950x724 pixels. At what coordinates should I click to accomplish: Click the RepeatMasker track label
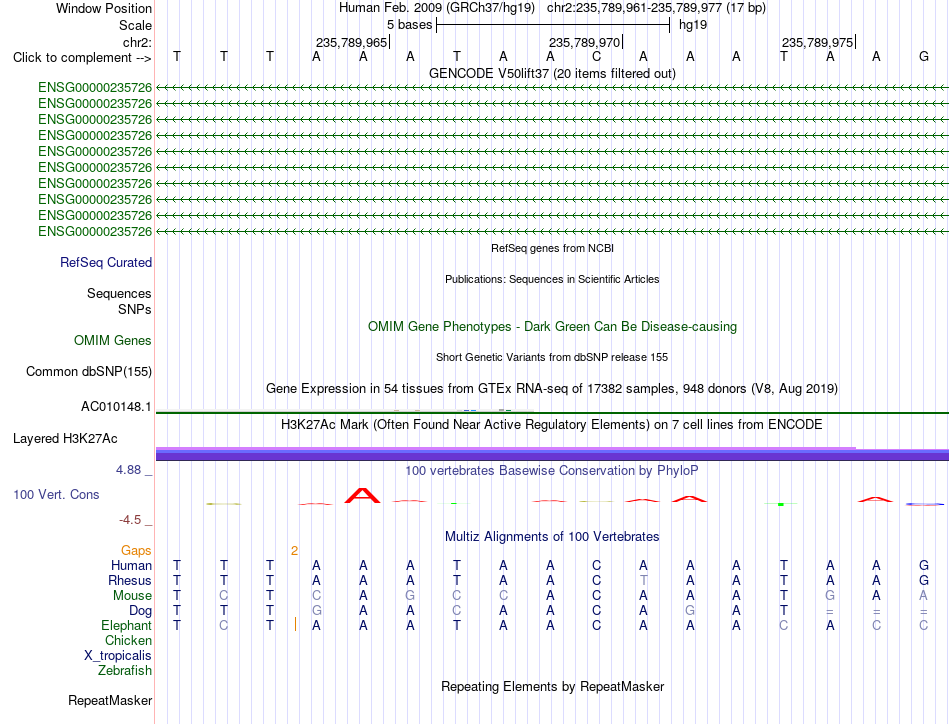click(x=110, y=700)
